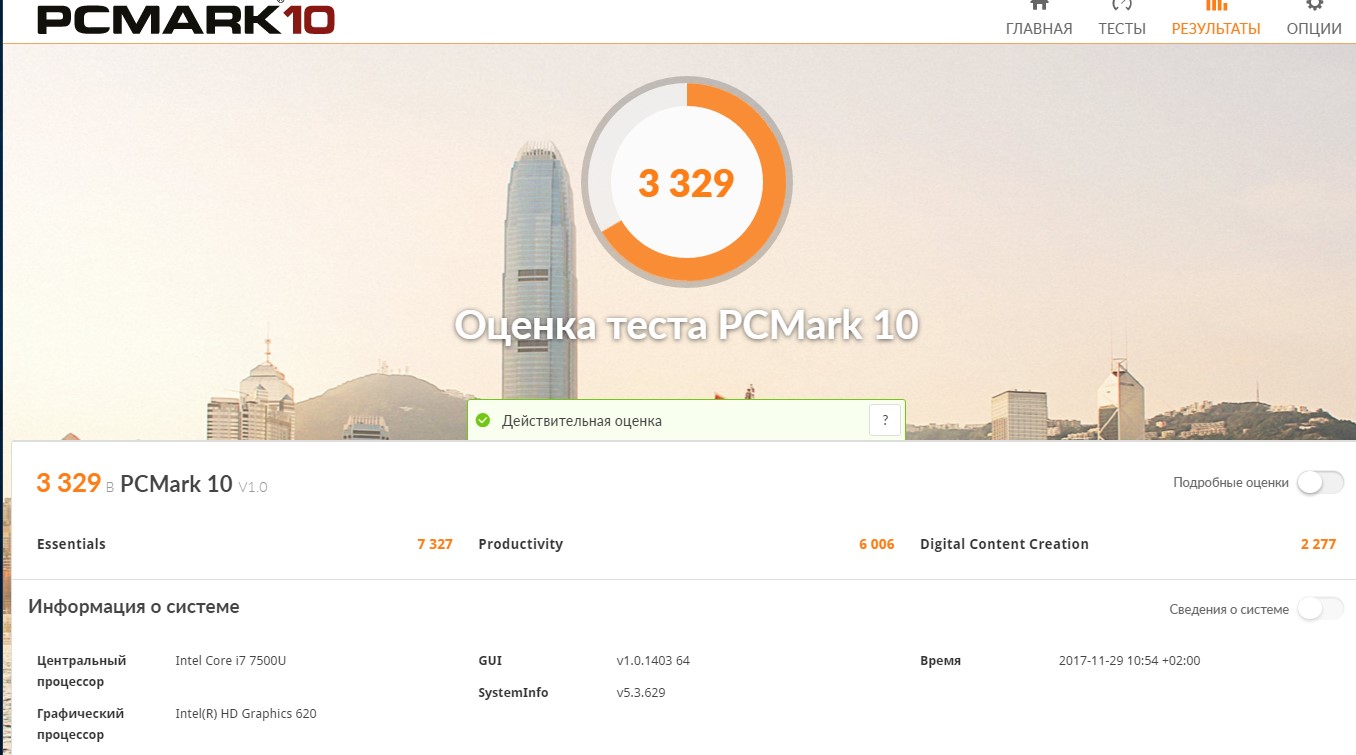Turn on the Сведения о системе toggle
The image size is (1356, 755).
(1321, 609)
